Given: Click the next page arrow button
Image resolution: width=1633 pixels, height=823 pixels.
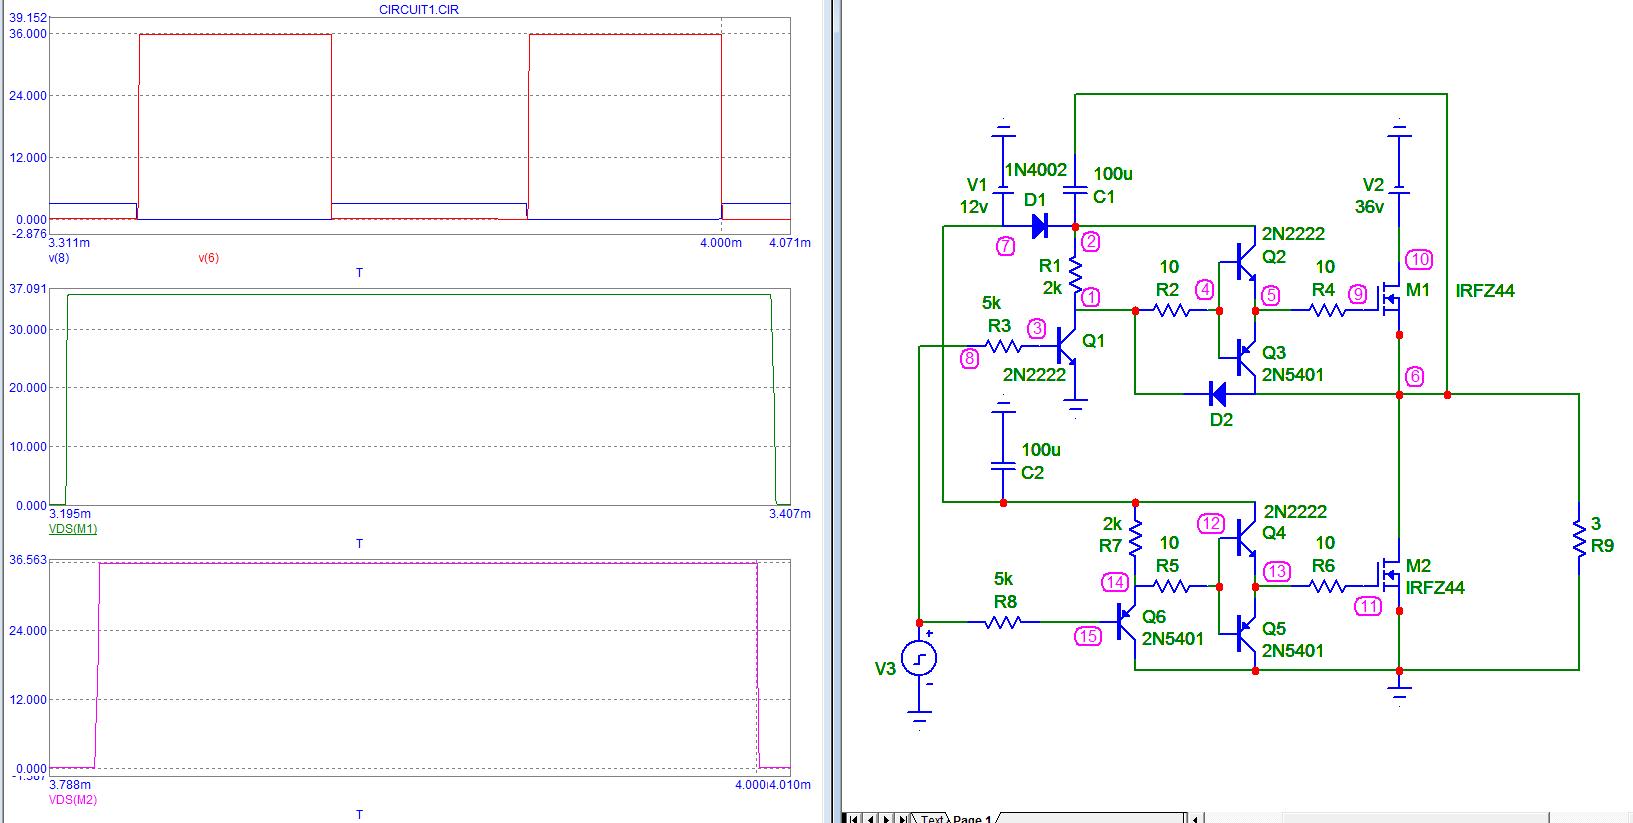Looking at the screenshot, I should pos(887,819).
